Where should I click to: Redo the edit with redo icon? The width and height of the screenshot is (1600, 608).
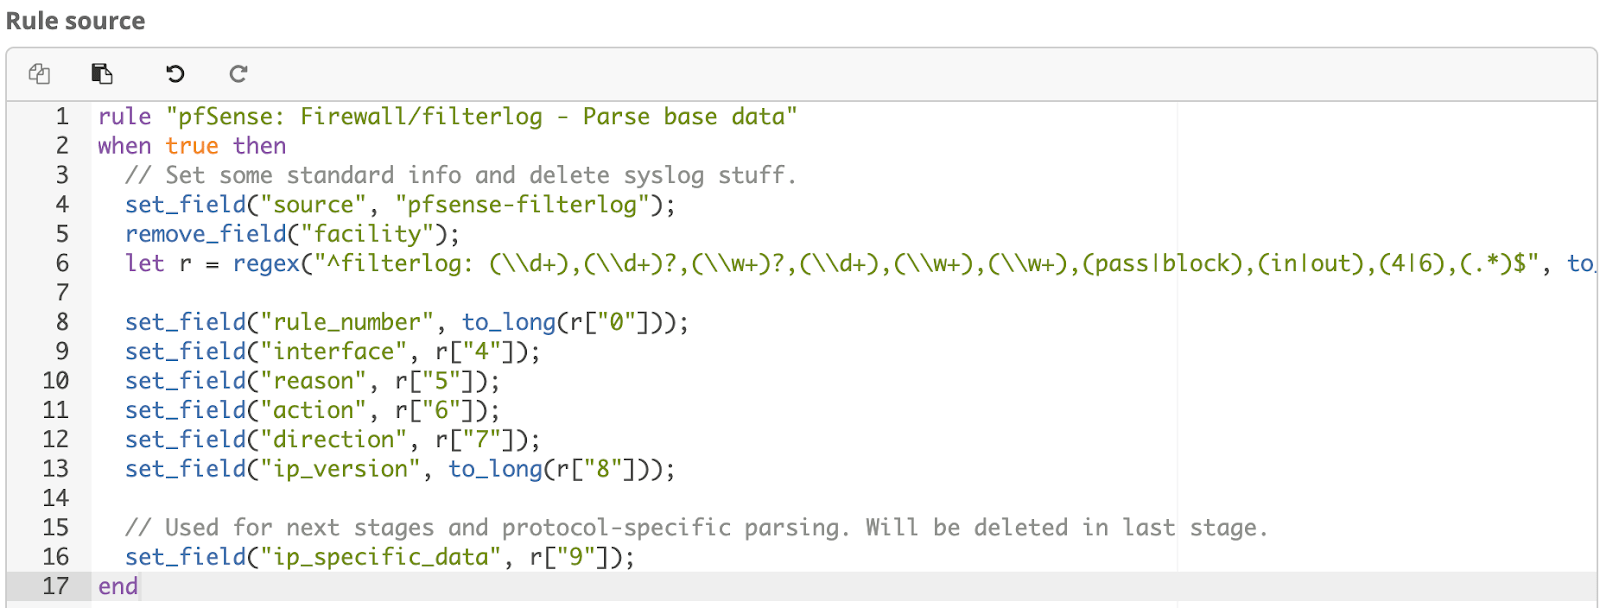pos(238,73)
